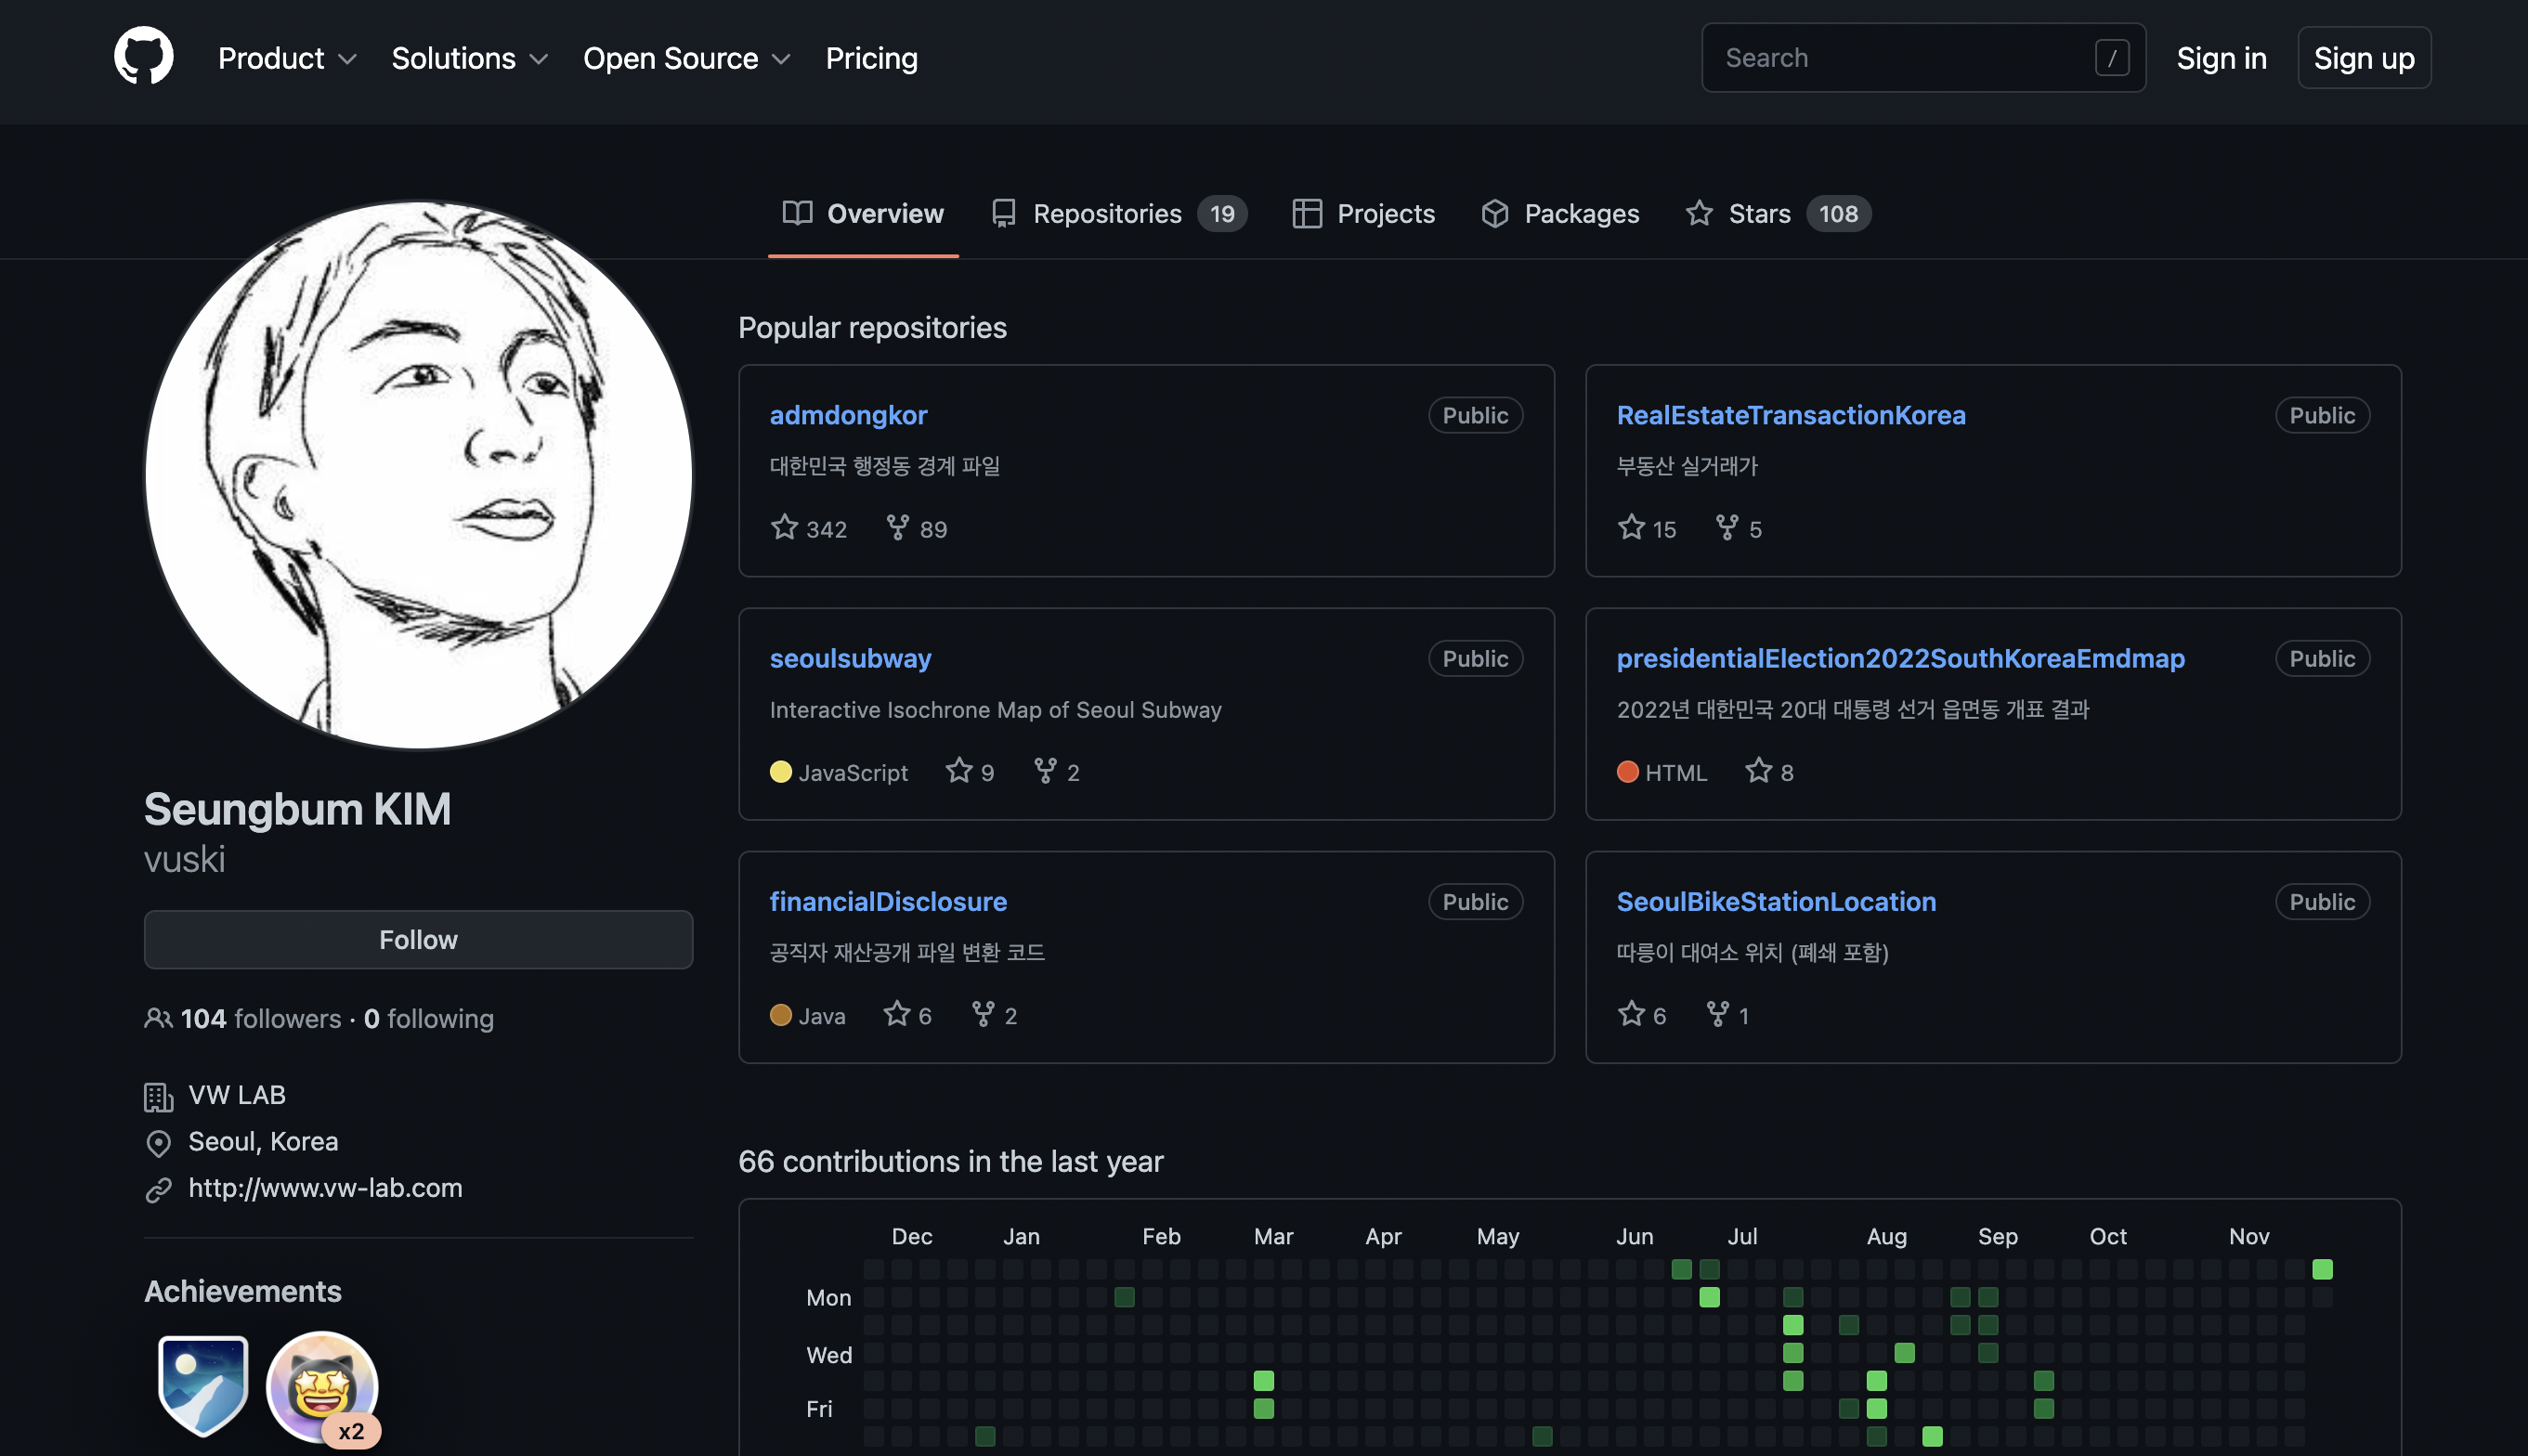Open the RealEstateTransactionKorea repository
The image size is (2528, 1456).
tap(1791, 415)
